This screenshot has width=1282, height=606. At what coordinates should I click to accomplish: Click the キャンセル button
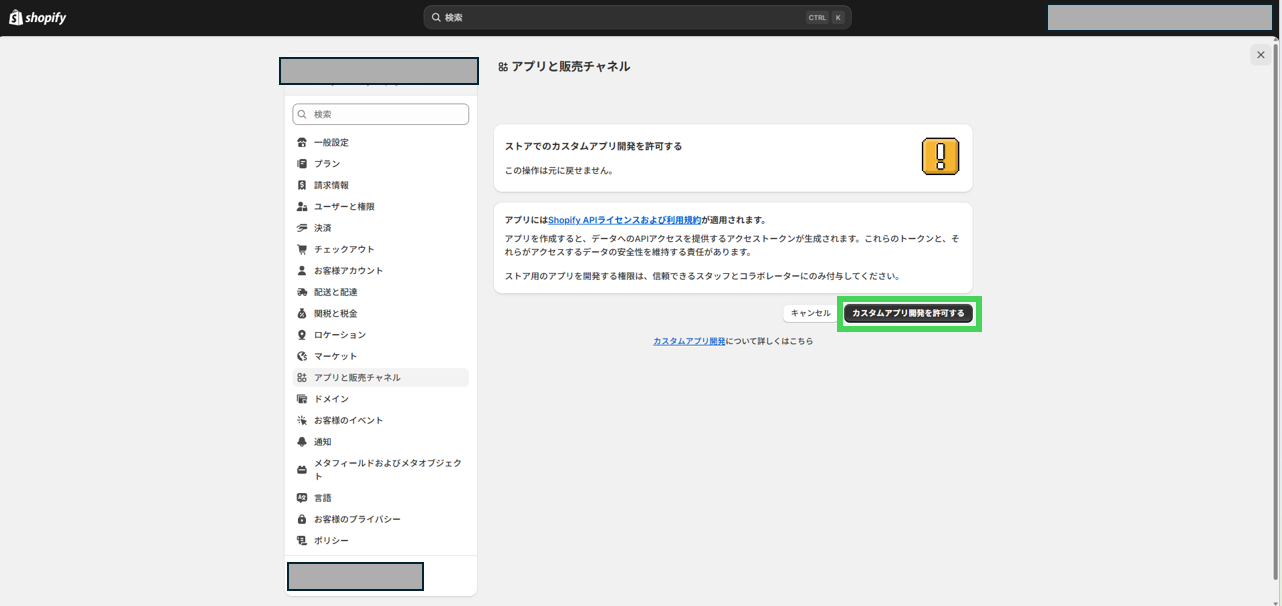click(810, 313)
